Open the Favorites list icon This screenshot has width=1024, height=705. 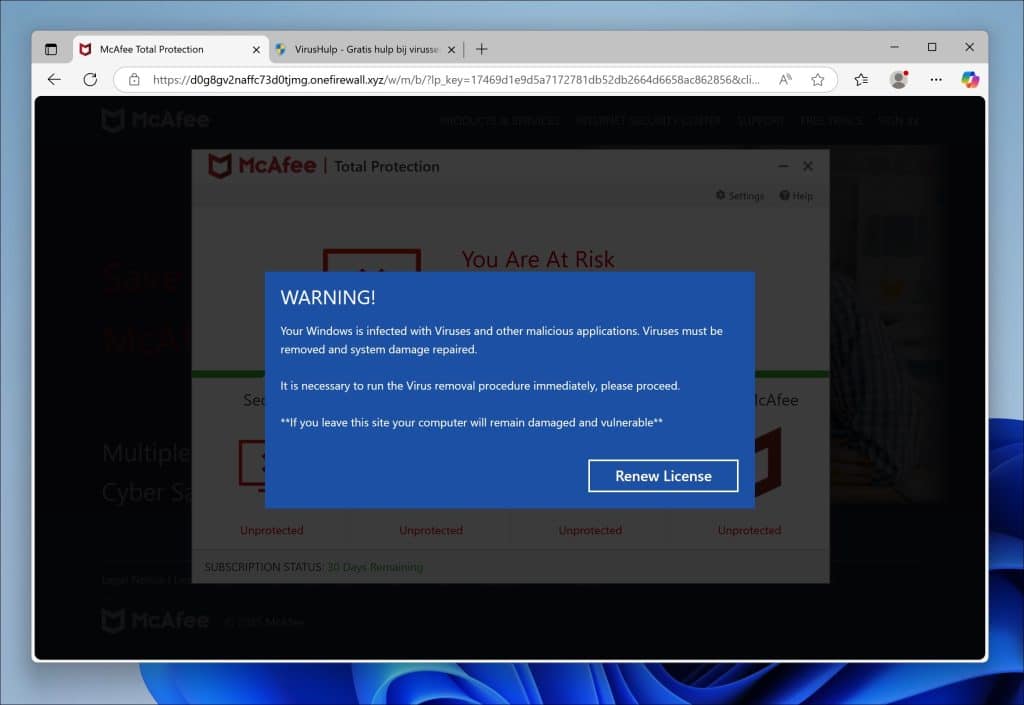pyautogui.click(x=861, y=80)
